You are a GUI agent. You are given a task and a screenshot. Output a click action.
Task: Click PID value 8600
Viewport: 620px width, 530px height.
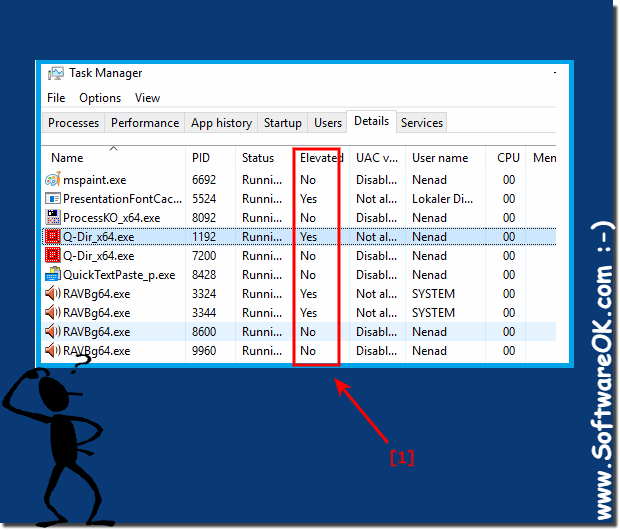tap(204, 332)
